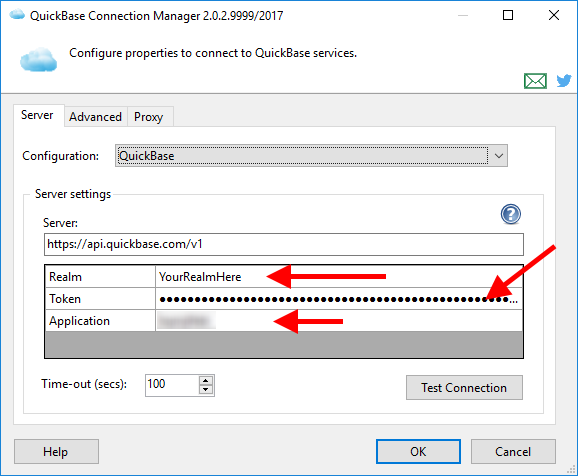This screenshot has width=578, height=476.
Task: Increase time-out with the up stepper arrow
Action: click(x=206, y=381)
